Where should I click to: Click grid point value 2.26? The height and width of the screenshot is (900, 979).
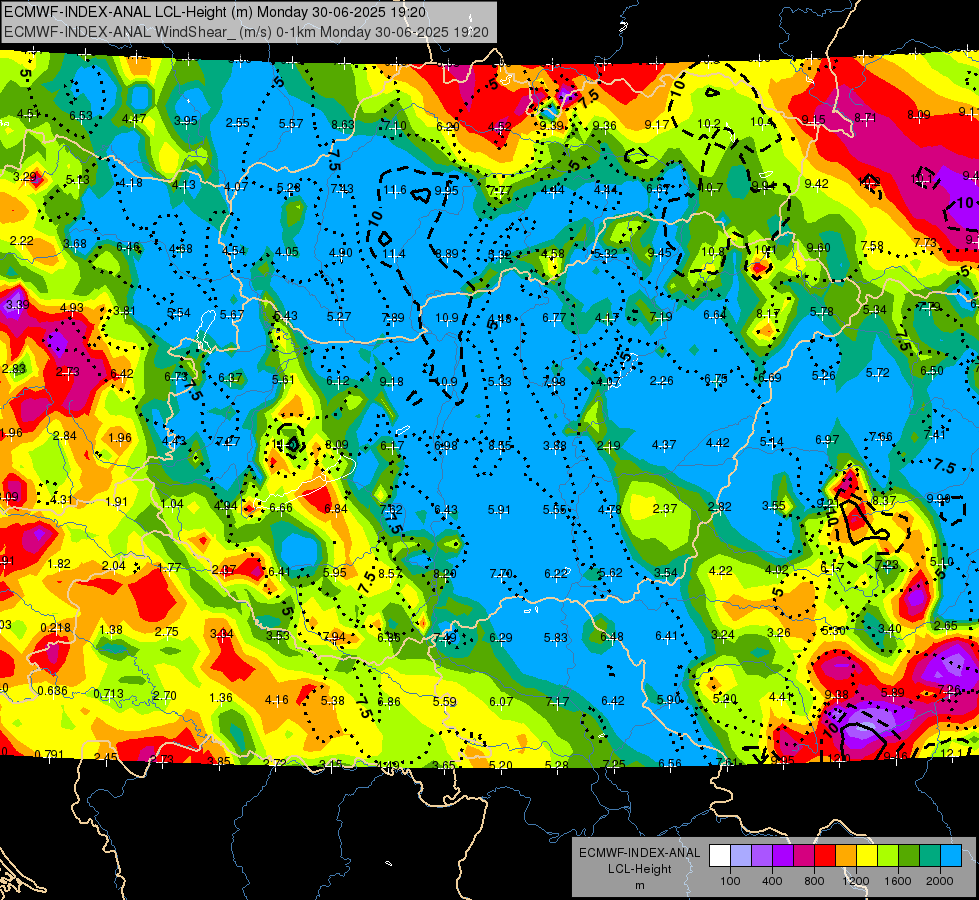661,380
